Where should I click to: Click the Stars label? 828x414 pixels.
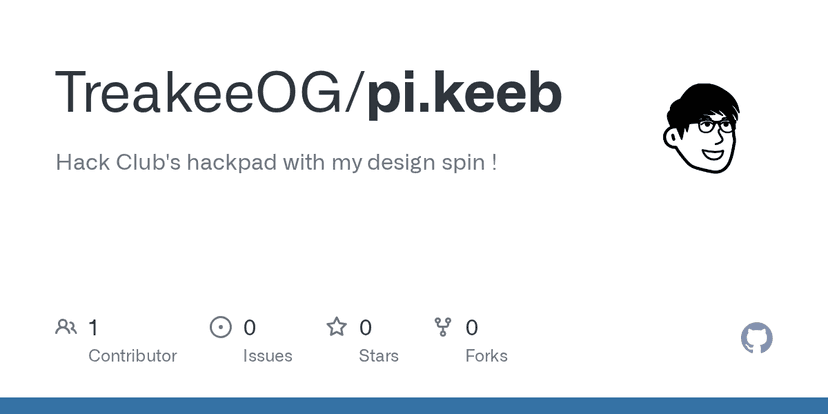tap(379, 356)
